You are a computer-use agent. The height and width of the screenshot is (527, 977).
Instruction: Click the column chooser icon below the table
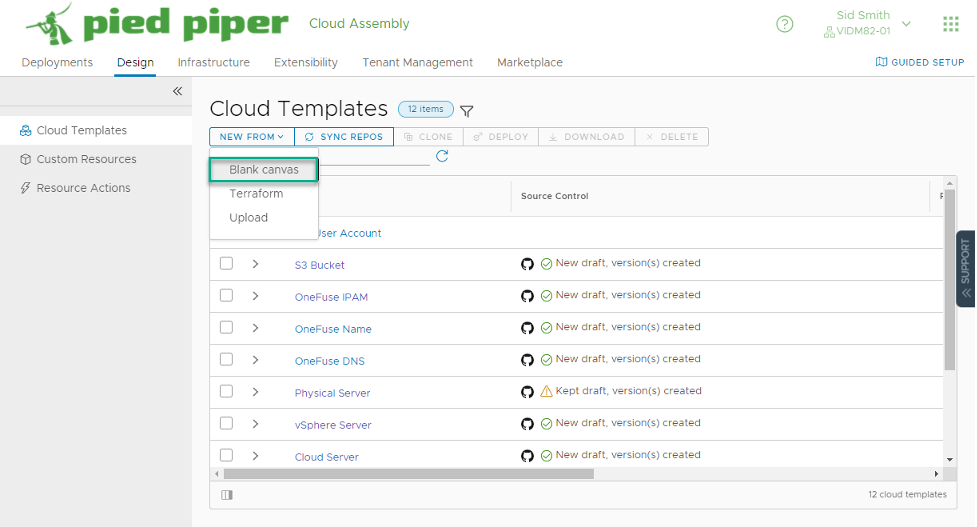pos(227,495)
